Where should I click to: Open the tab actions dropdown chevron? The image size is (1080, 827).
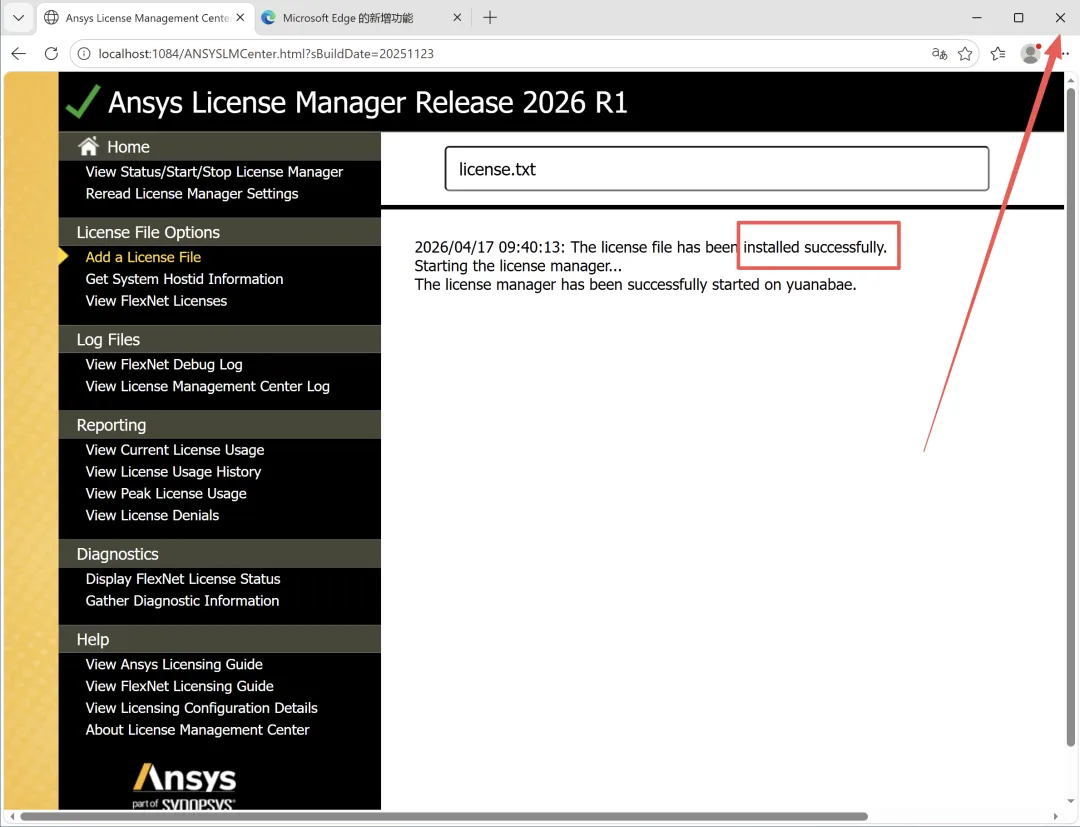pyautogui.click(x=19, y=18)
